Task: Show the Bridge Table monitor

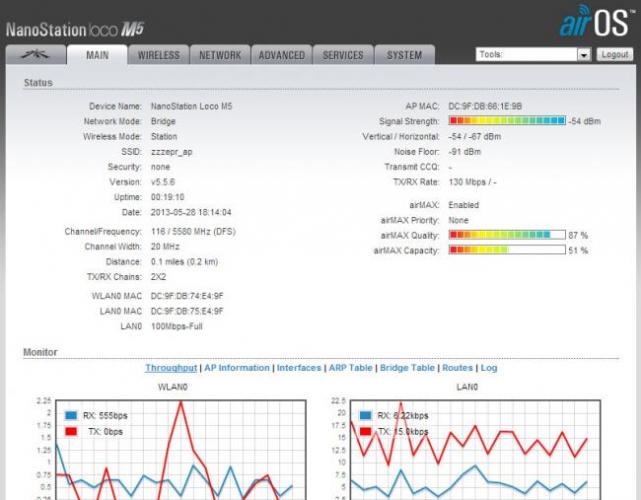Action: (407, 368)
